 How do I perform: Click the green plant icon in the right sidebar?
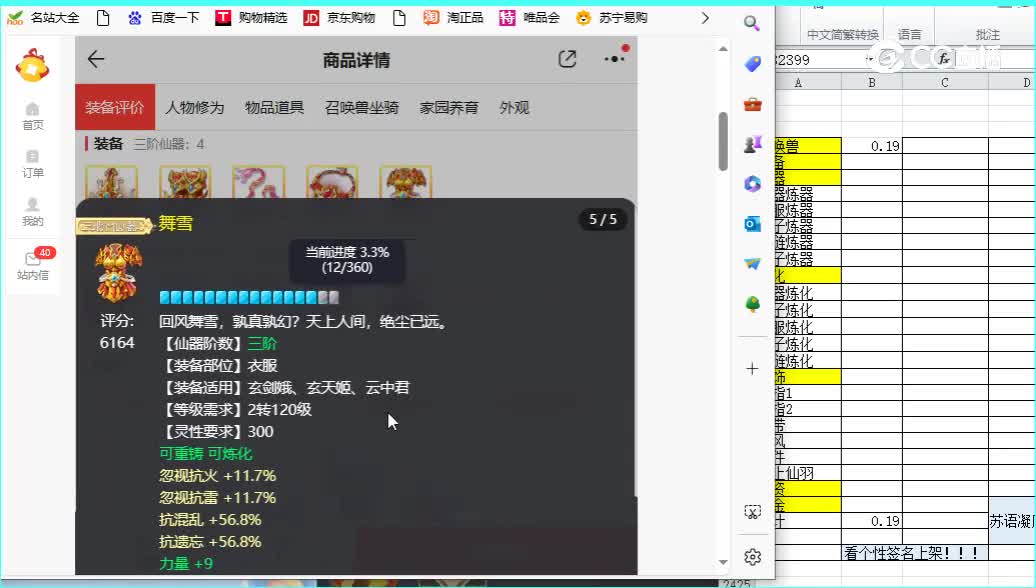click(x=752, y=303)
